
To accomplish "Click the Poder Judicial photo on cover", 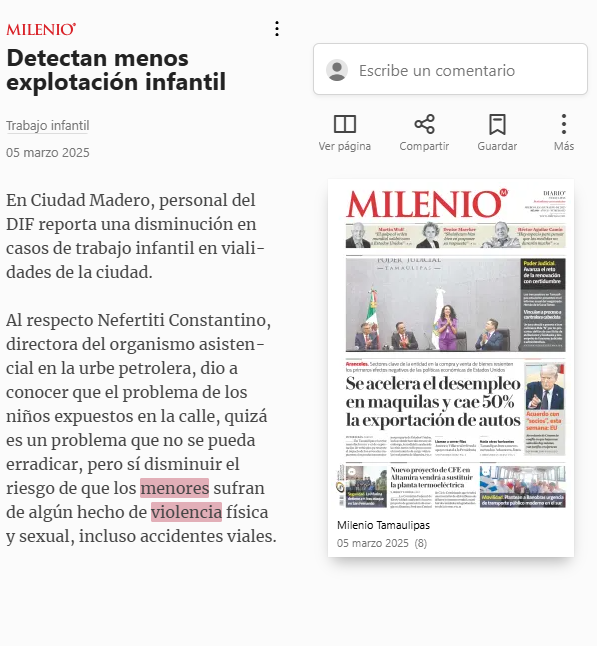I will coord(433,304).
